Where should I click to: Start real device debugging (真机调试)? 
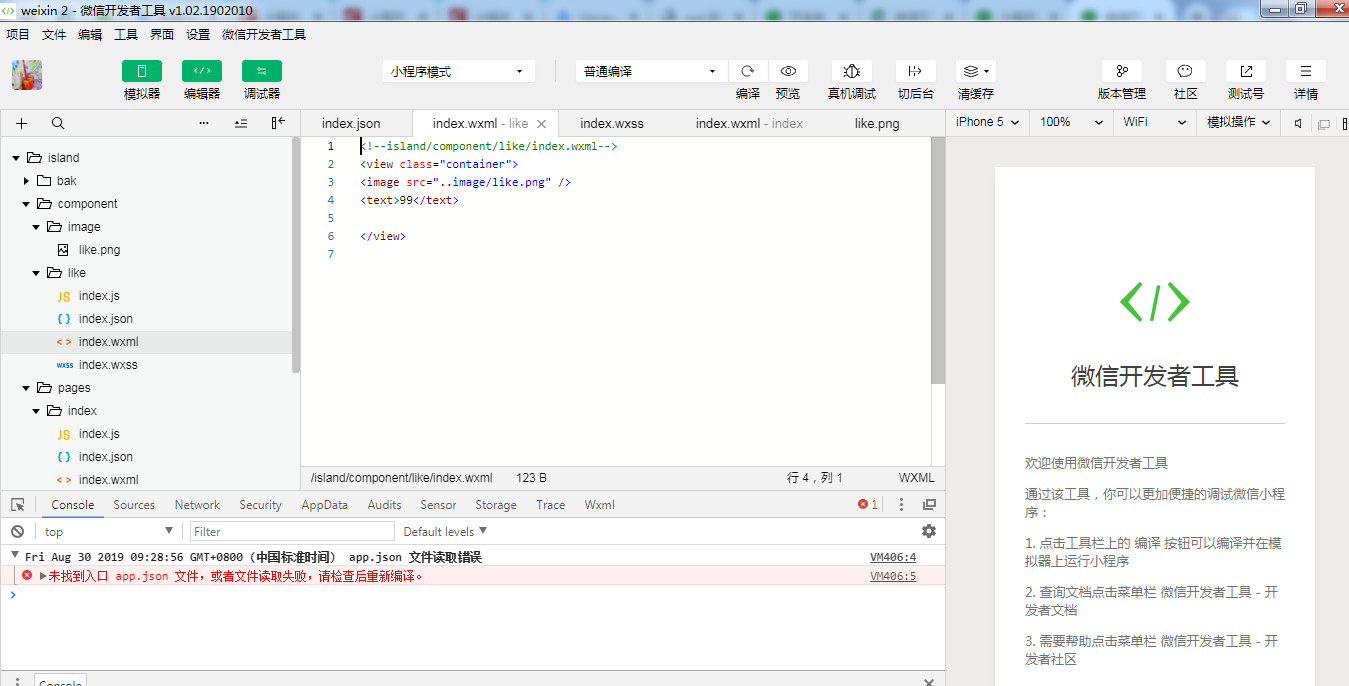tap(852, 71)
